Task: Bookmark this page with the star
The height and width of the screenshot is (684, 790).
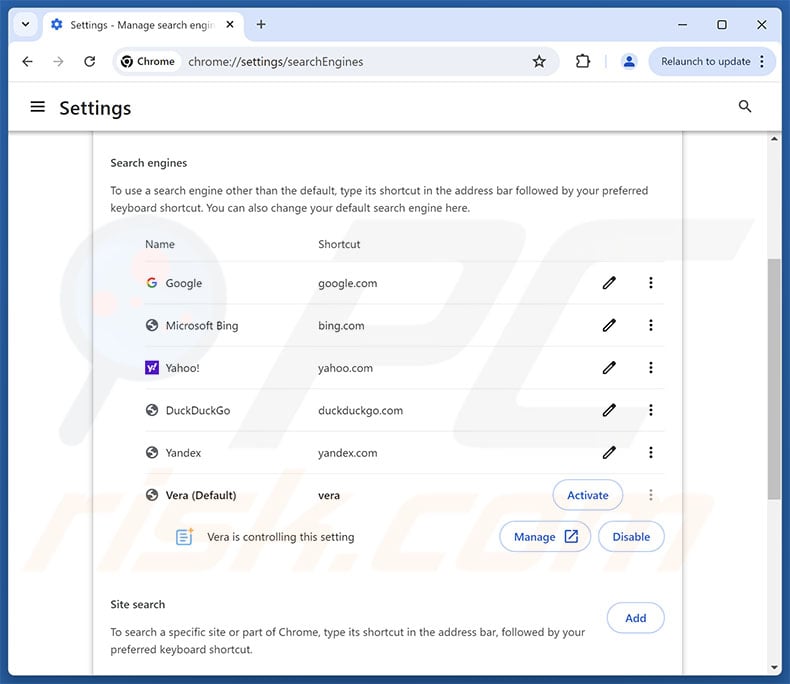Action: 539,61
